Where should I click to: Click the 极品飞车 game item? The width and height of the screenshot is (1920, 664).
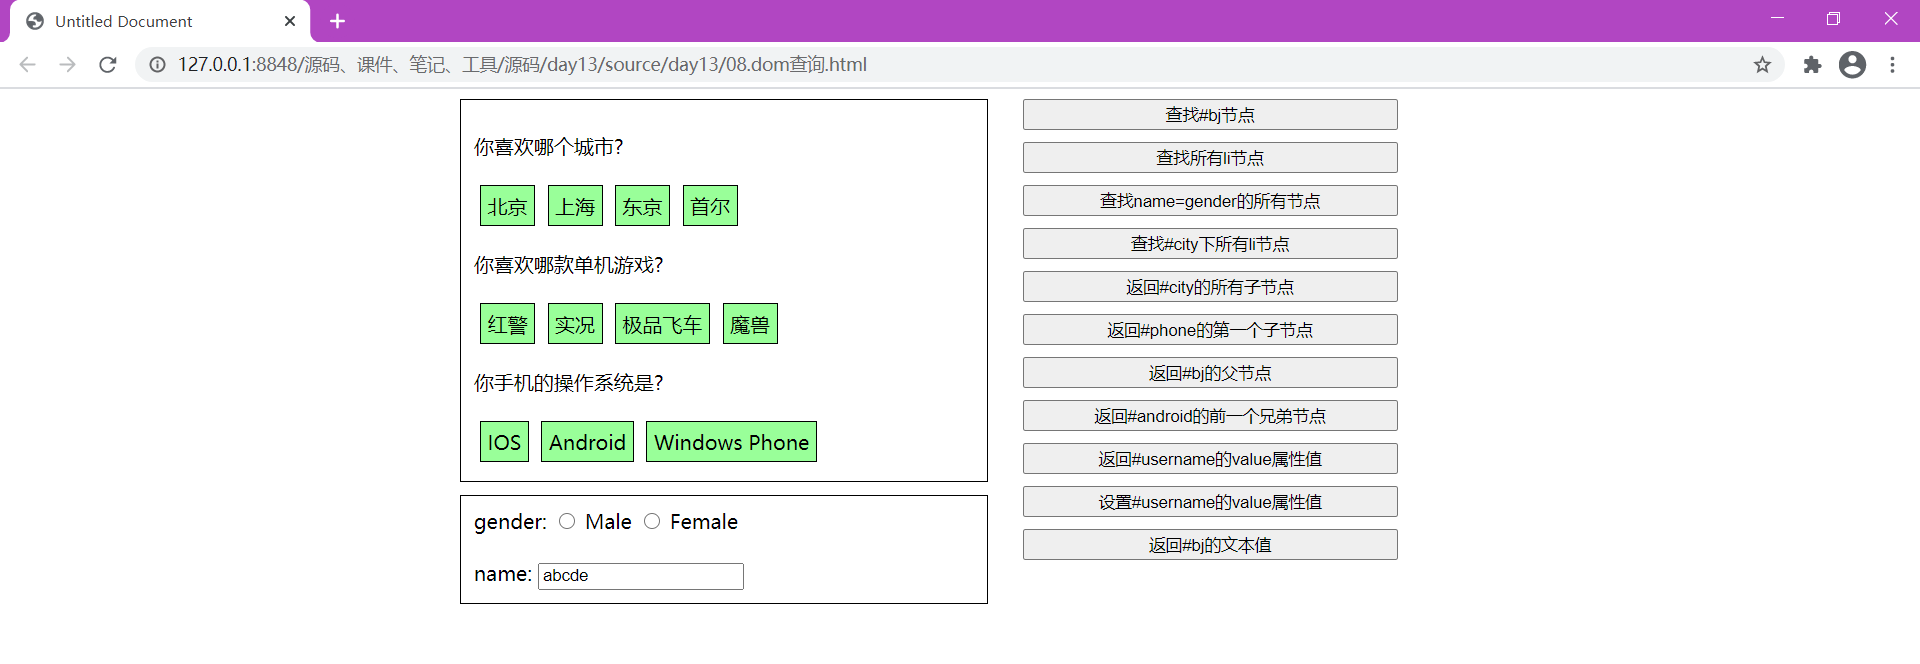662,324
